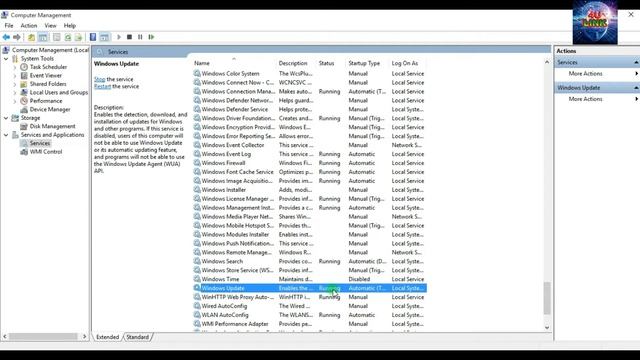Open More Actions under Windows Update

(x=585, y=99)
